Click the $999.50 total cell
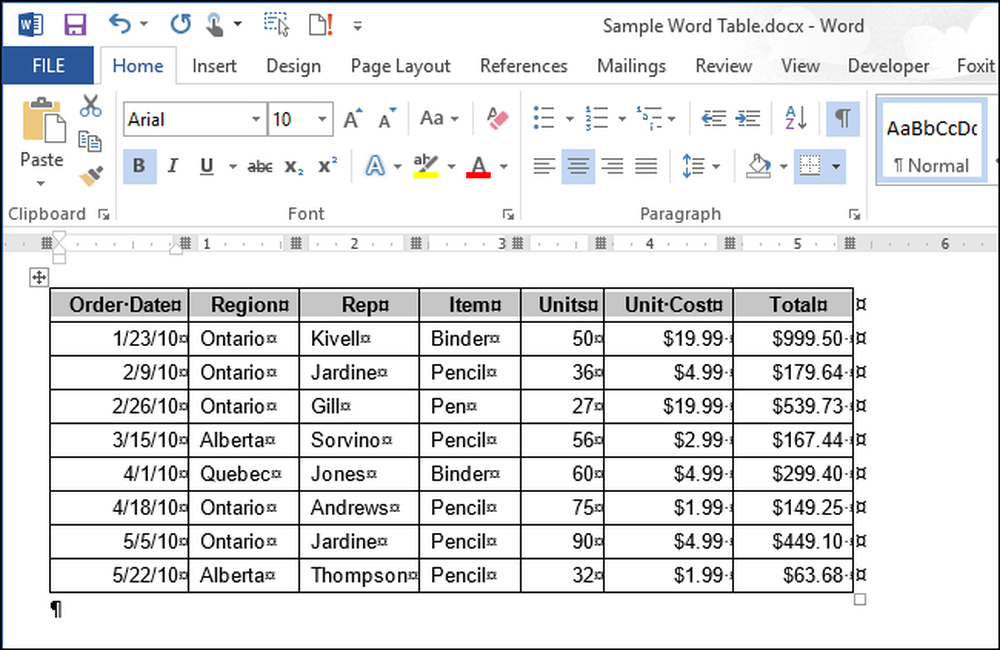 tap(793, 339)
